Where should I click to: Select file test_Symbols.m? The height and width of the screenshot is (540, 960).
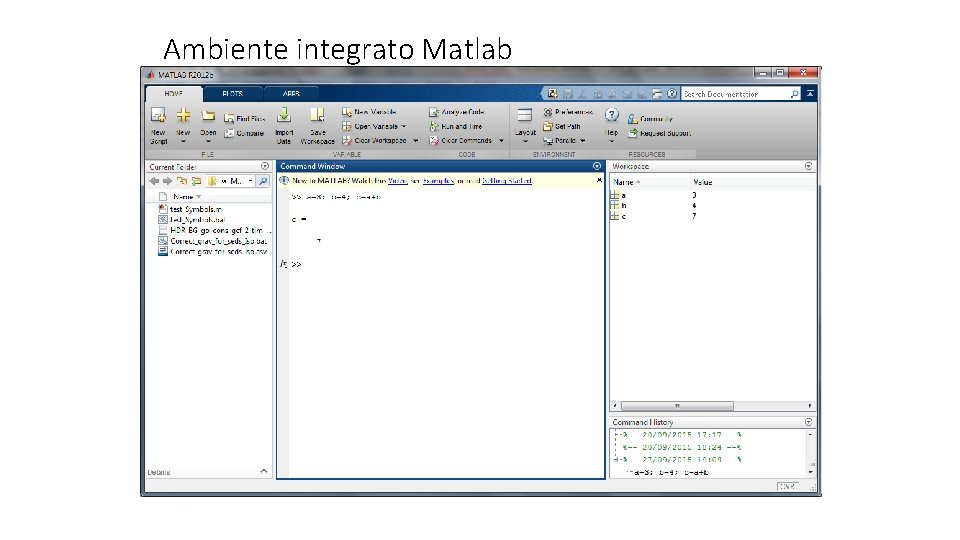click(195, 209)
